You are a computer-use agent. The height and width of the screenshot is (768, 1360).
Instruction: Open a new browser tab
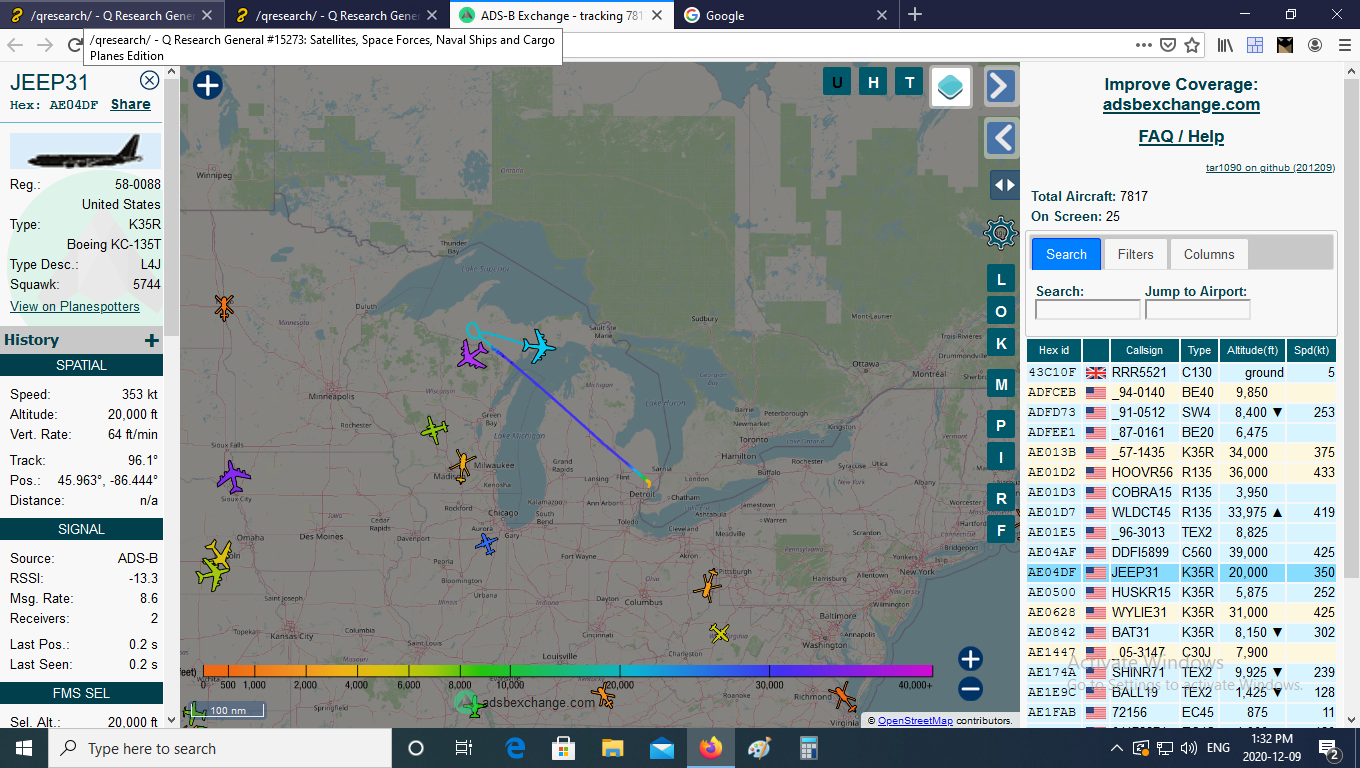pyautogui.click(x=915, y=15)
